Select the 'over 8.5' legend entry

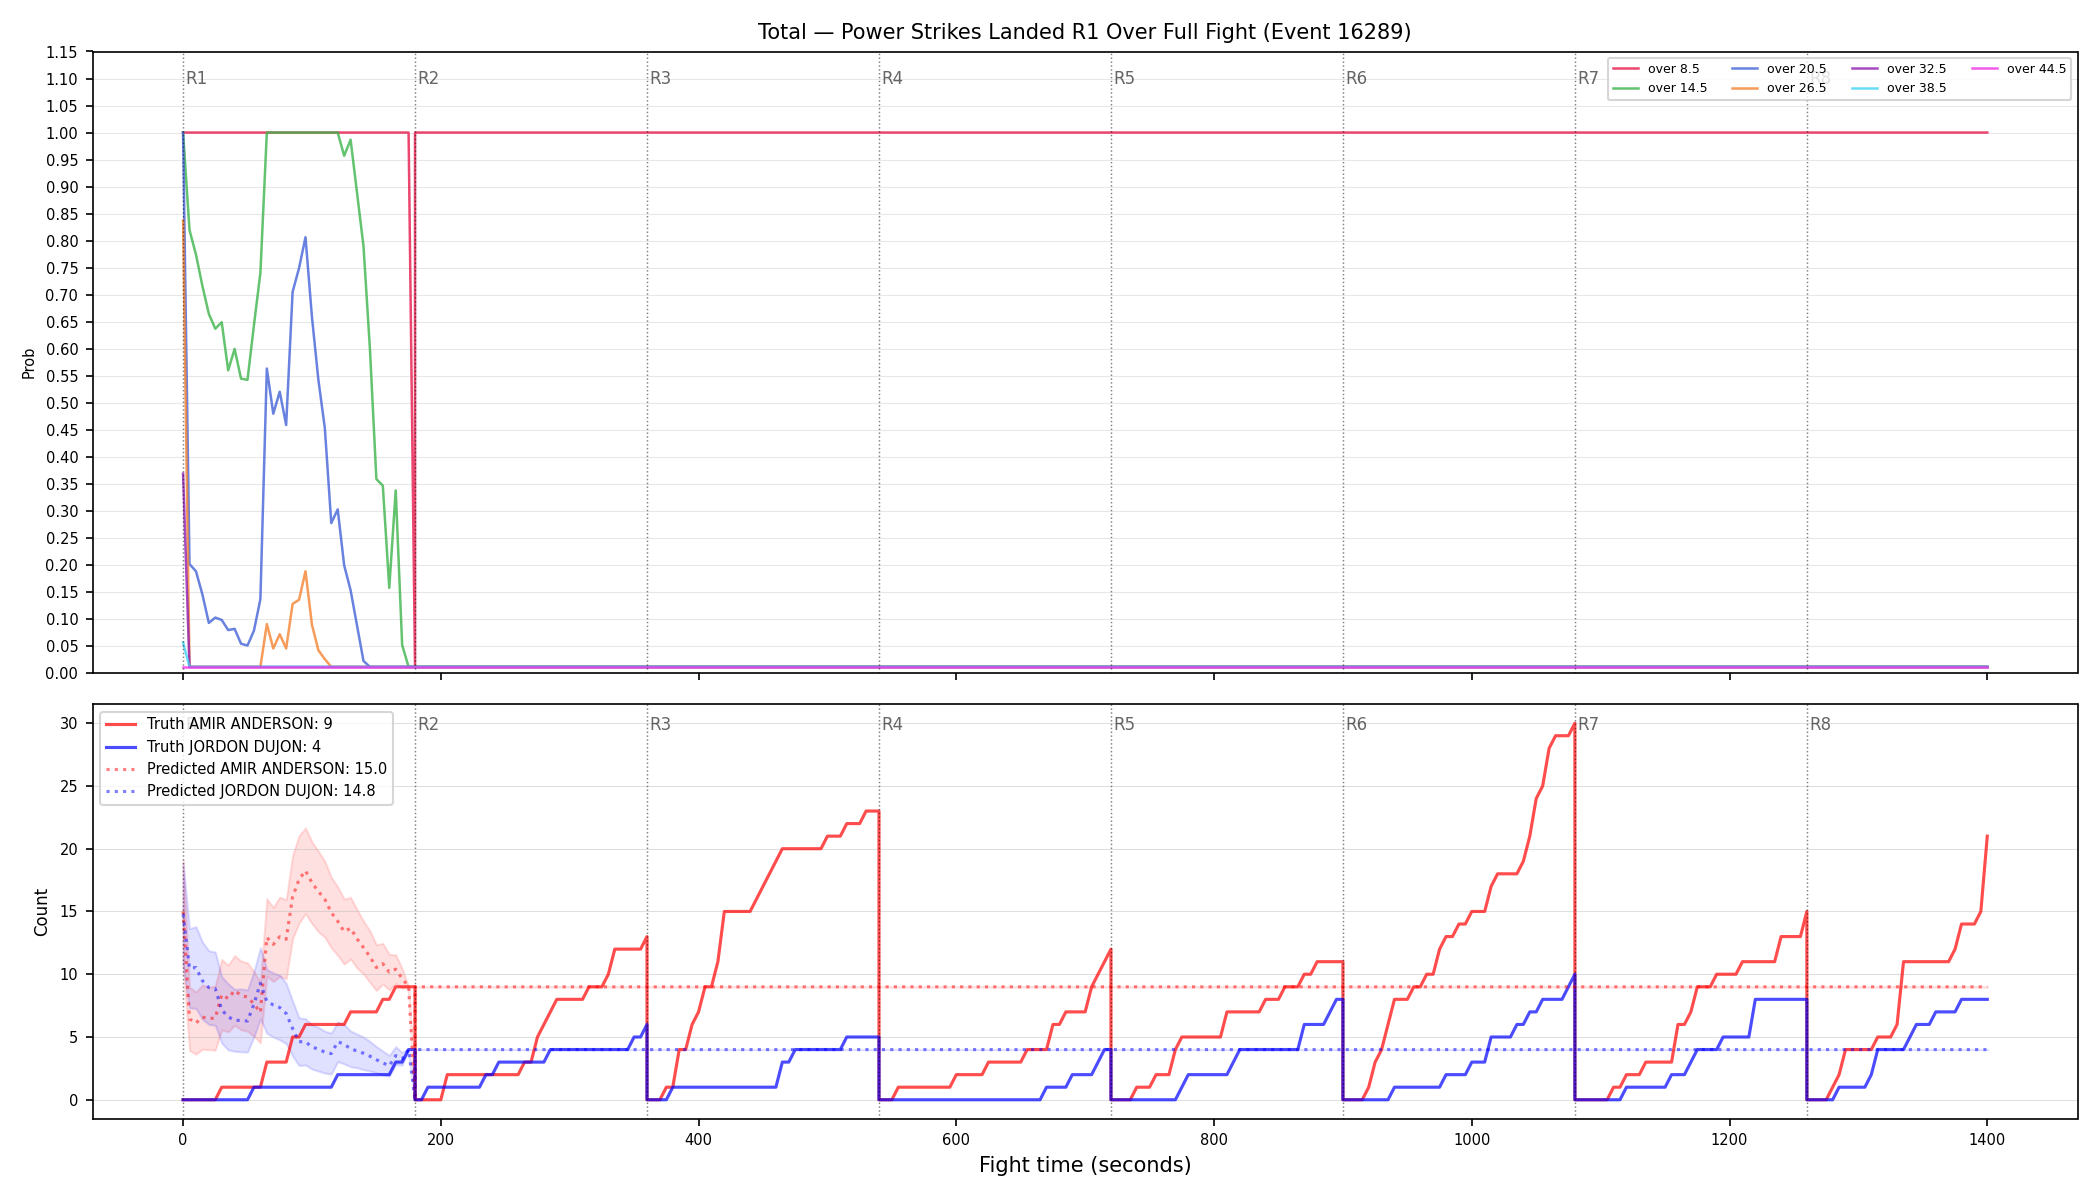pyautogui.click(x=1655, y=69)
